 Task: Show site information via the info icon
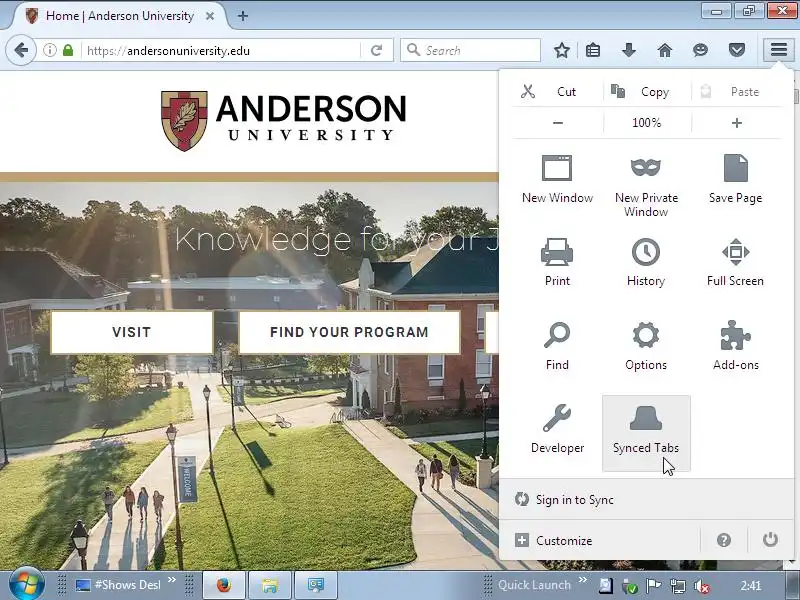[x=49, y=50]
